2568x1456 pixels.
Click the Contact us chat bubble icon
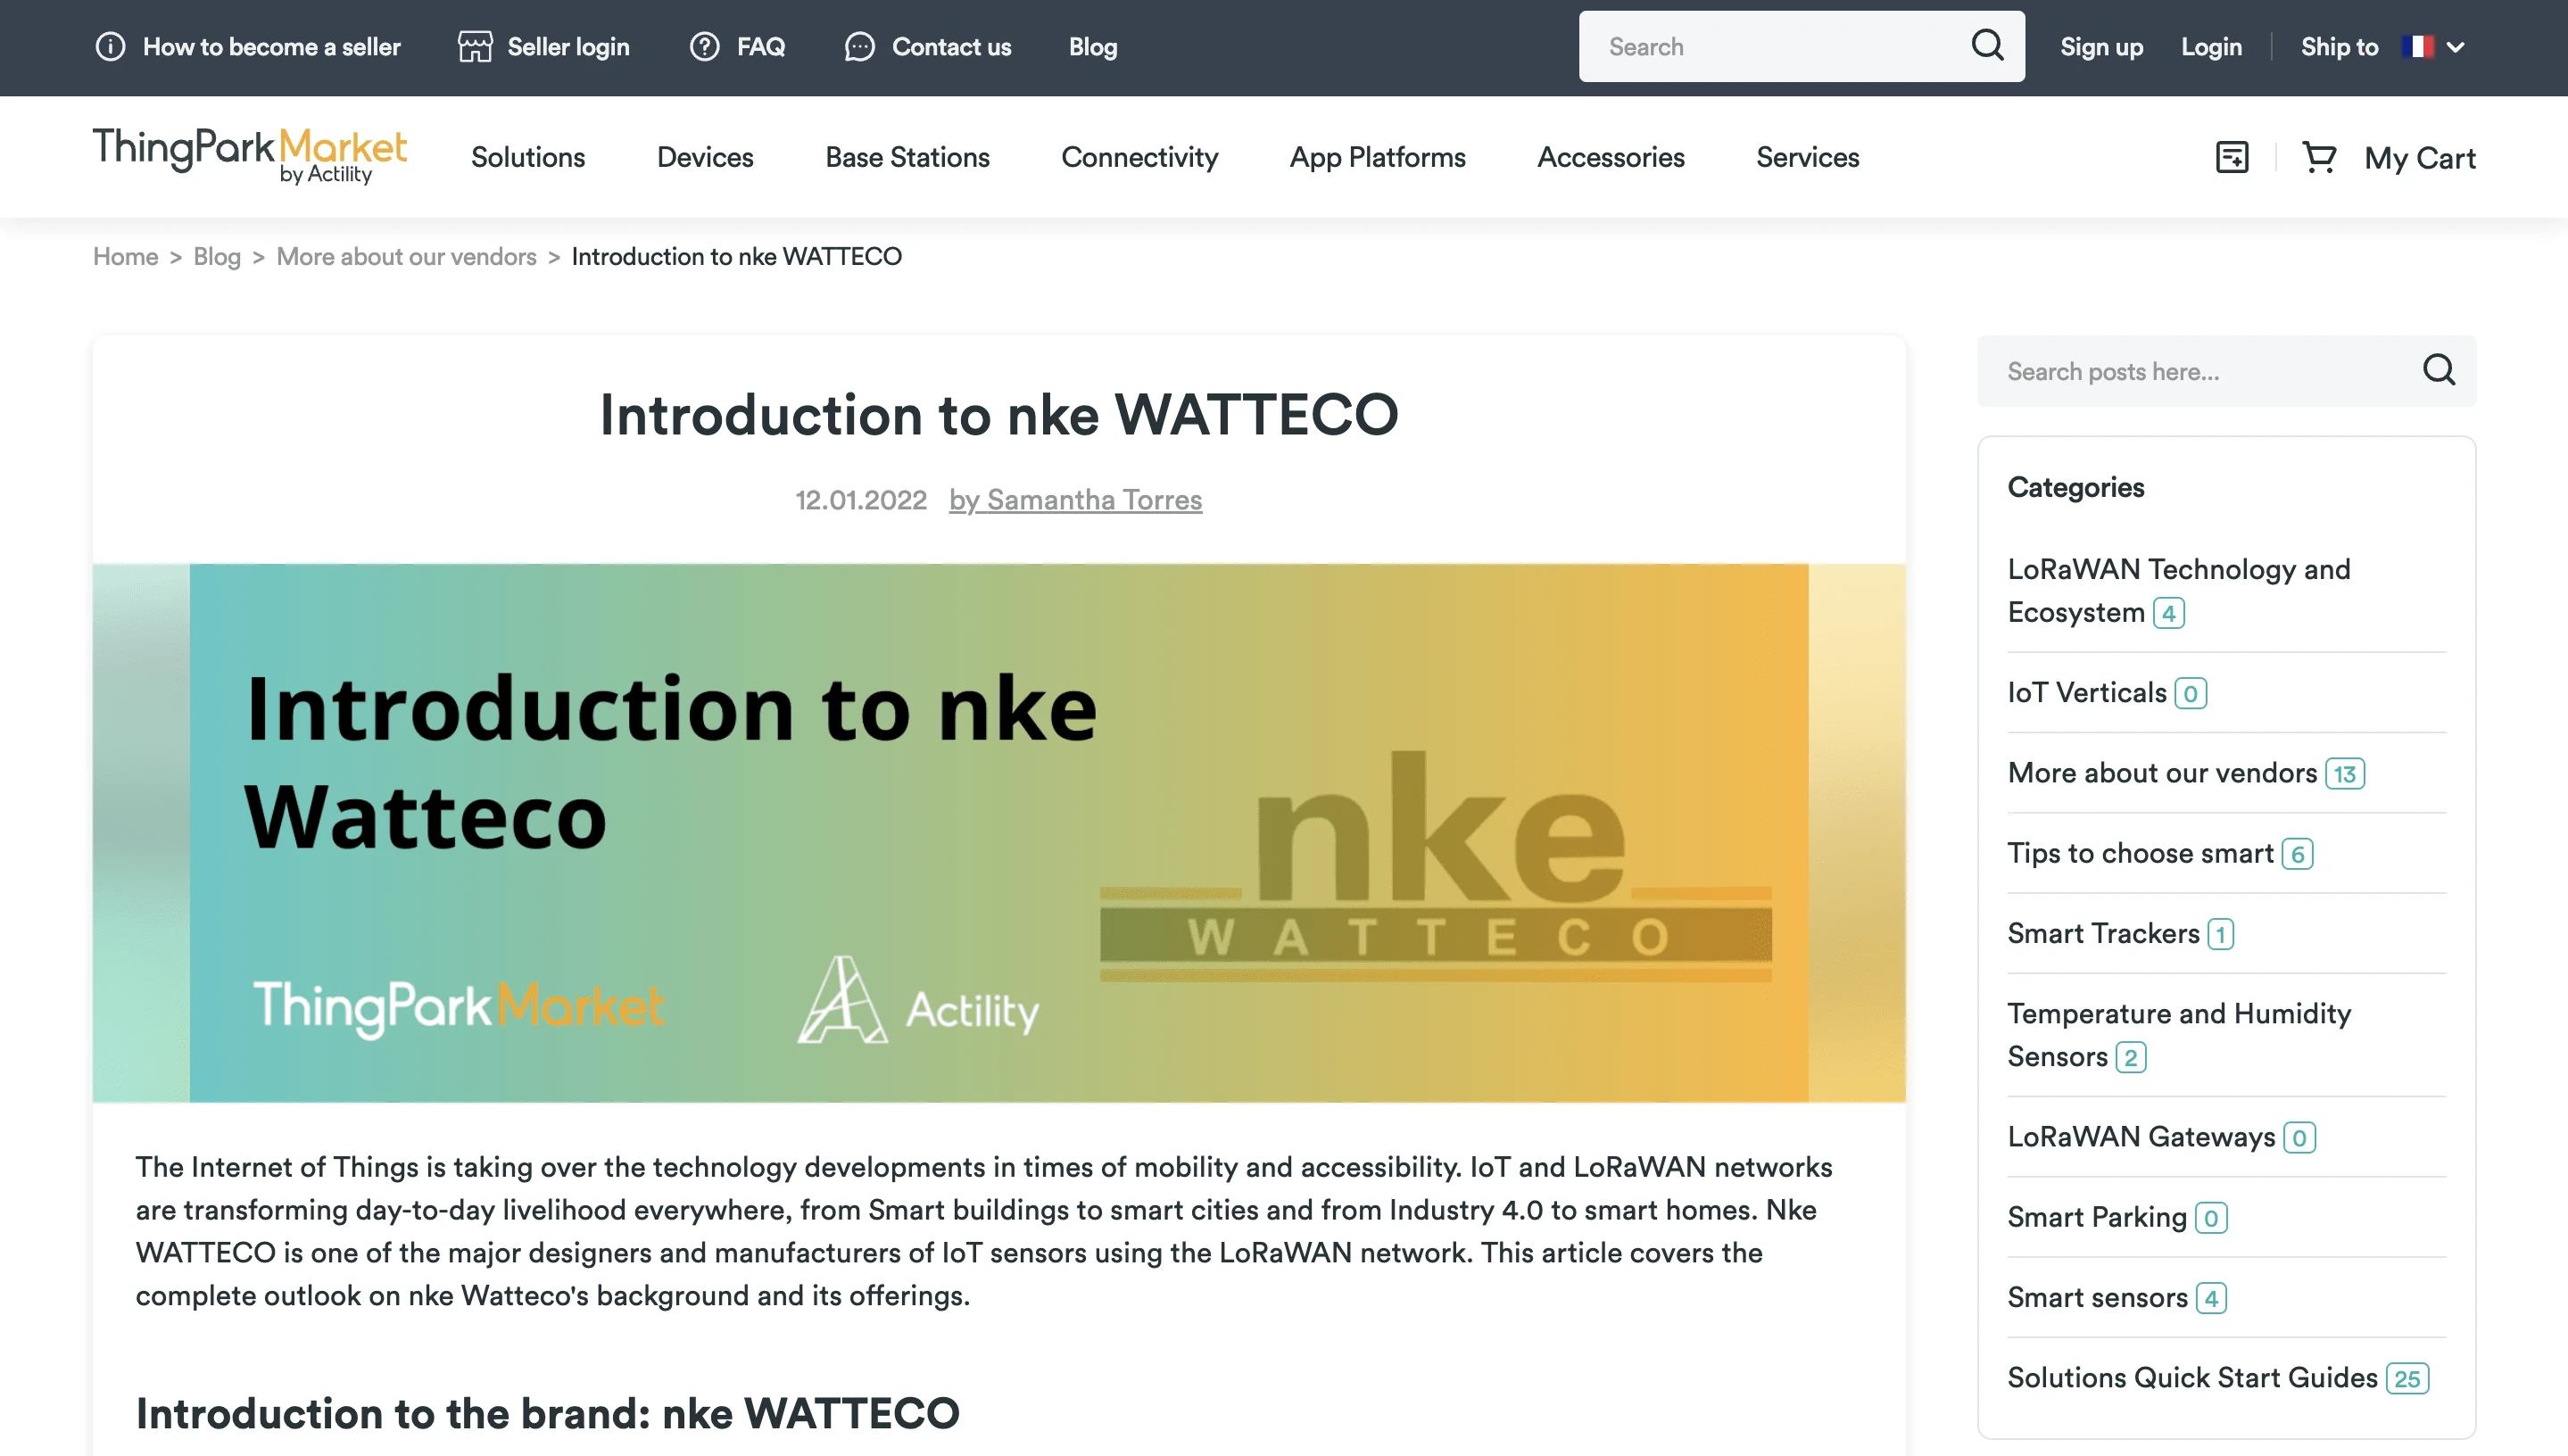tap(859, 47)
